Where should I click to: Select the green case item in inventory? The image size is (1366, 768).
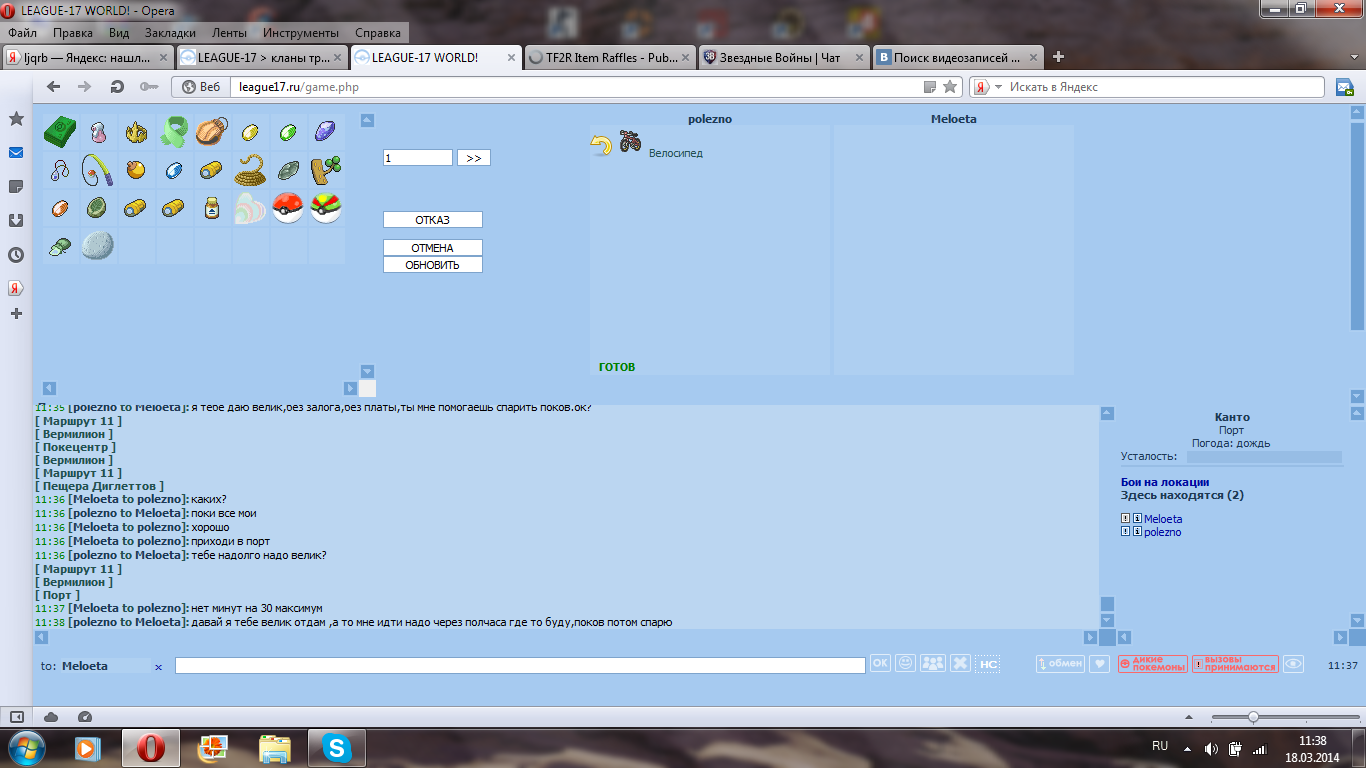60,132
